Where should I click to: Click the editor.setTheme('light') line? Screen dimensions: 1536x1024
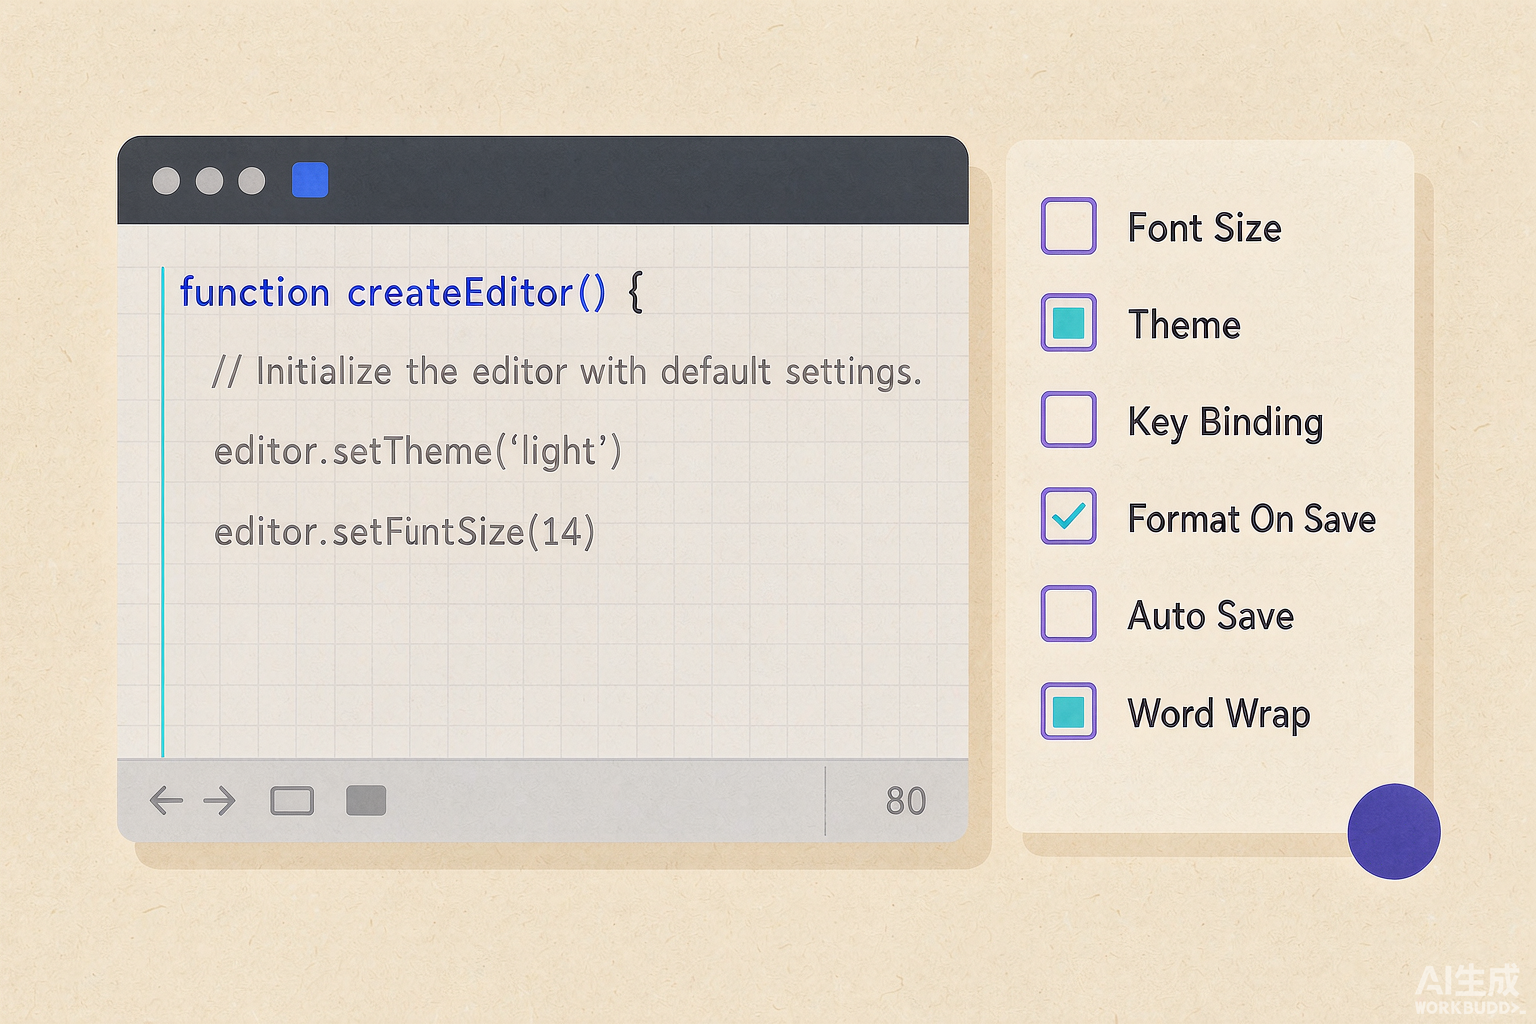pyautogui.click(x=418, y=451)
